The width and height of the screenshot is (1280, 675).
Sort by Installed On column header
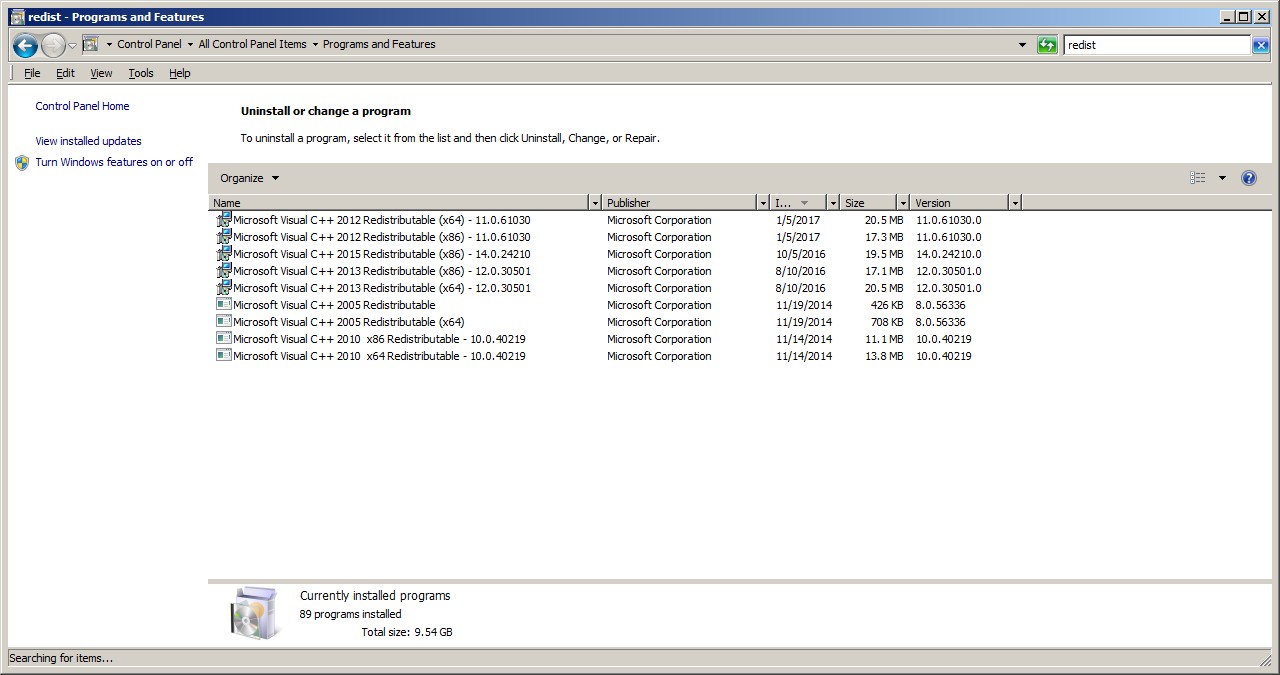[799, 202]
